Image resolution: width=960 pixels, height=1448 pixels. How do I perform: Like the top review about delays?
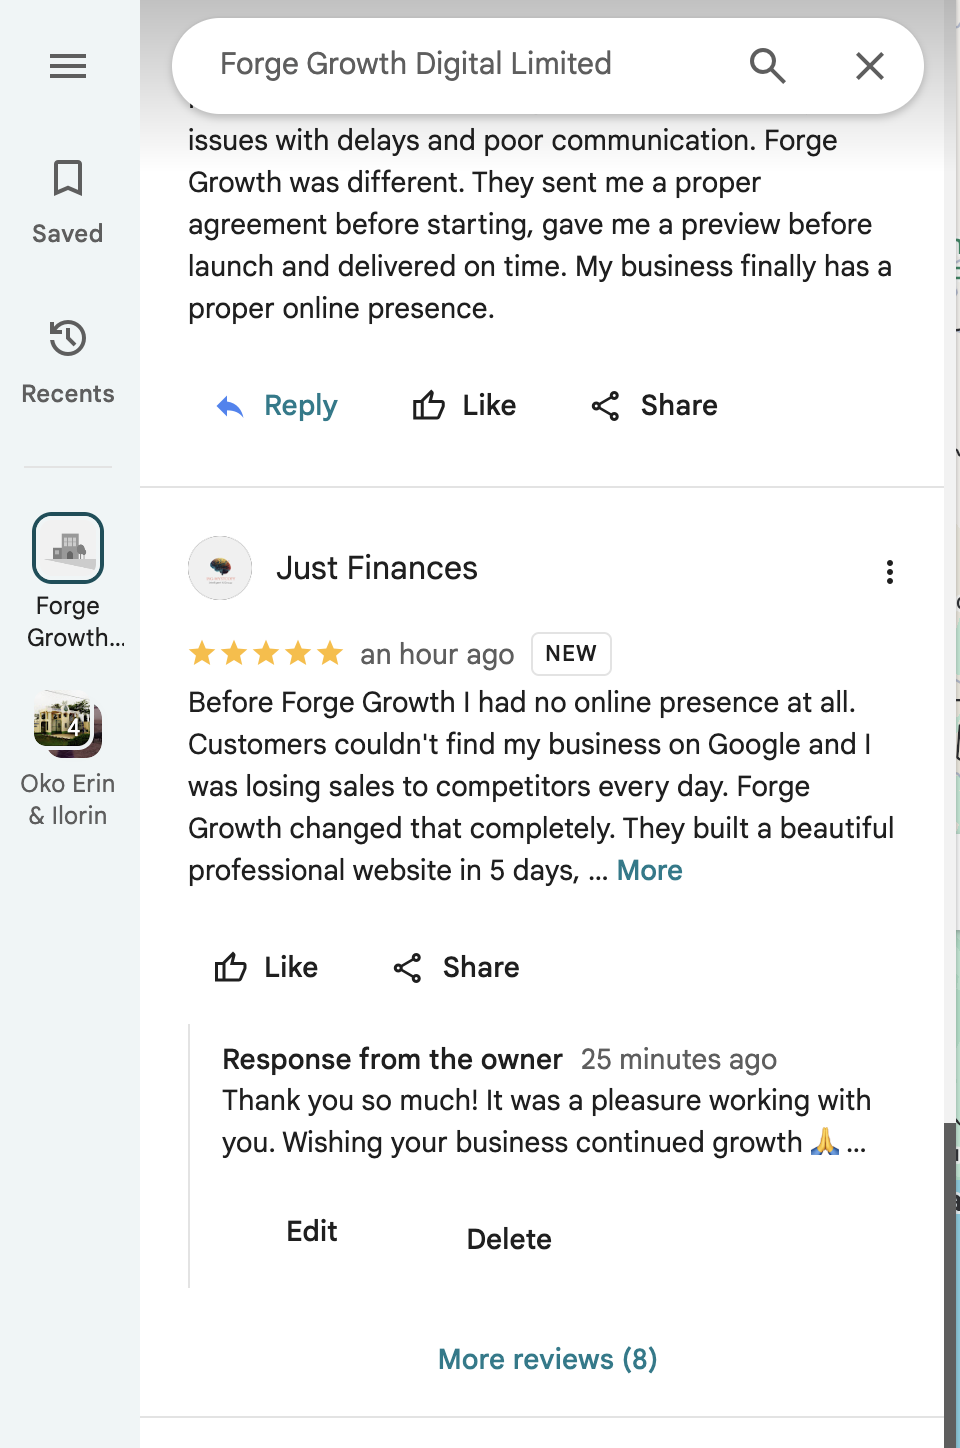464,406
